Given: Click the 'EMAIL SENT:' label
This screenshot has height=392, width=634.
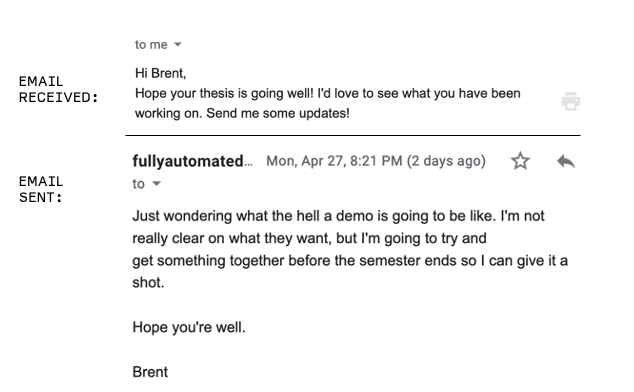Looking at the screenshot, I should click(x=41, y=189).
